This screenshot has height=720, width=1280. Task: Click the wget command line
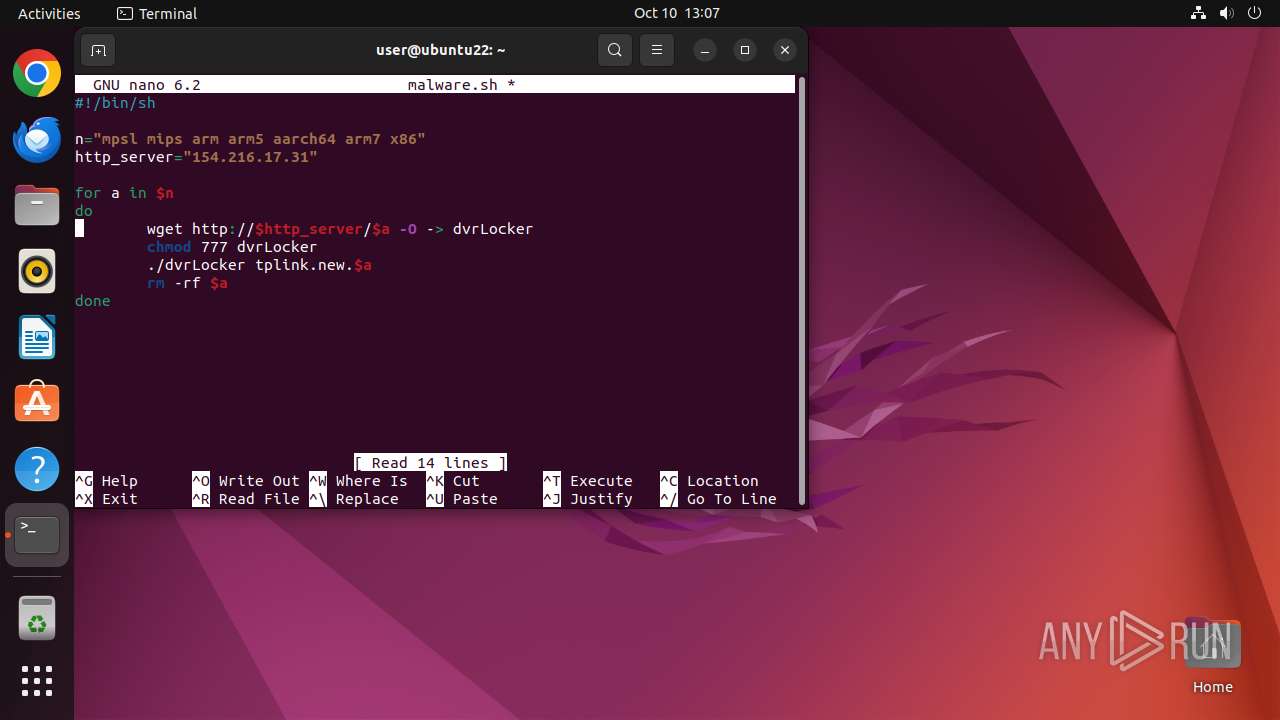[340, 229]
